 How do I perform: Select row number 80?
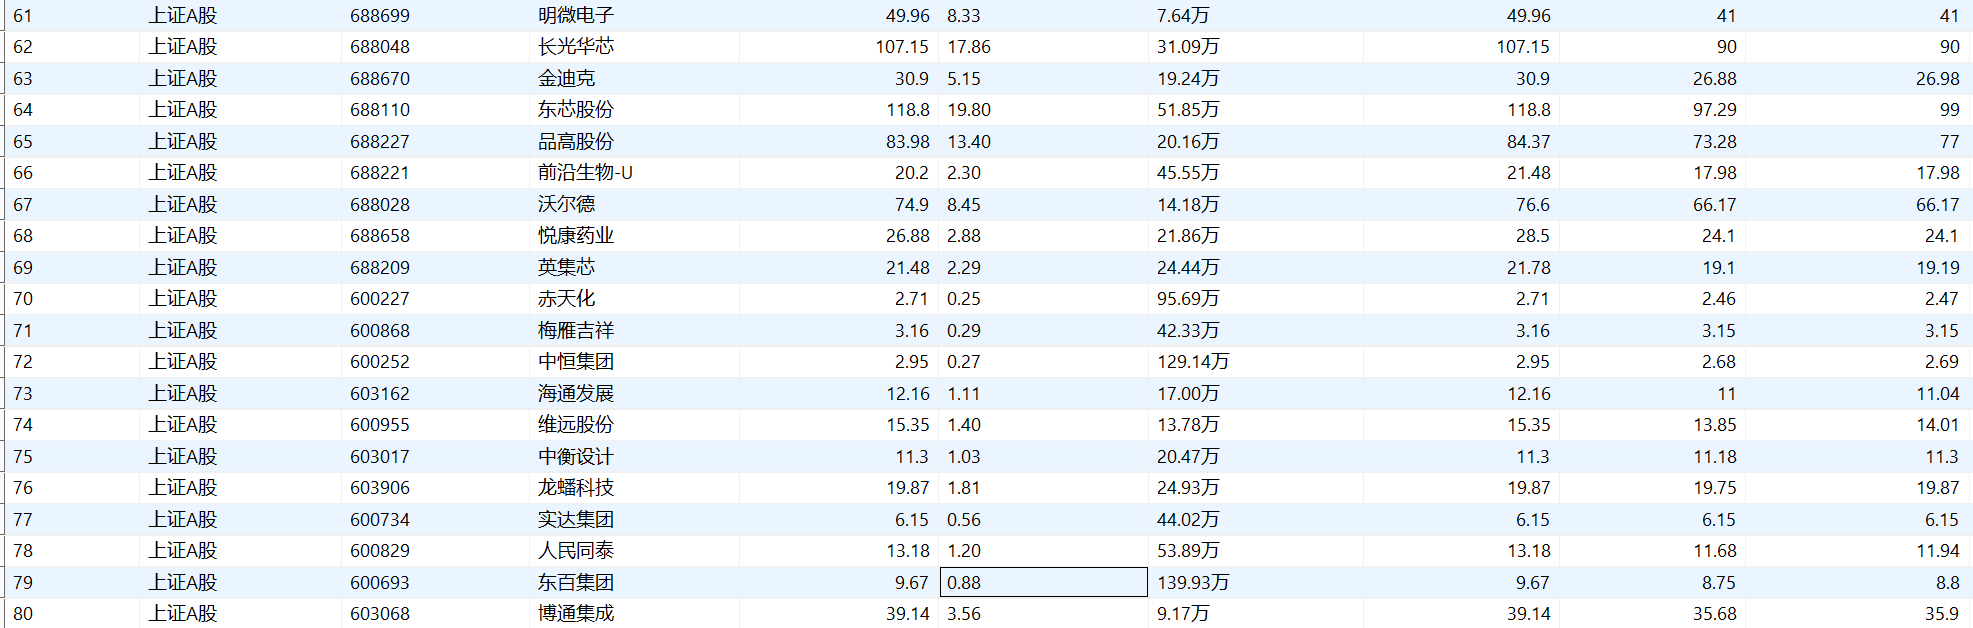pyautogui.click(x=23, y=614)
